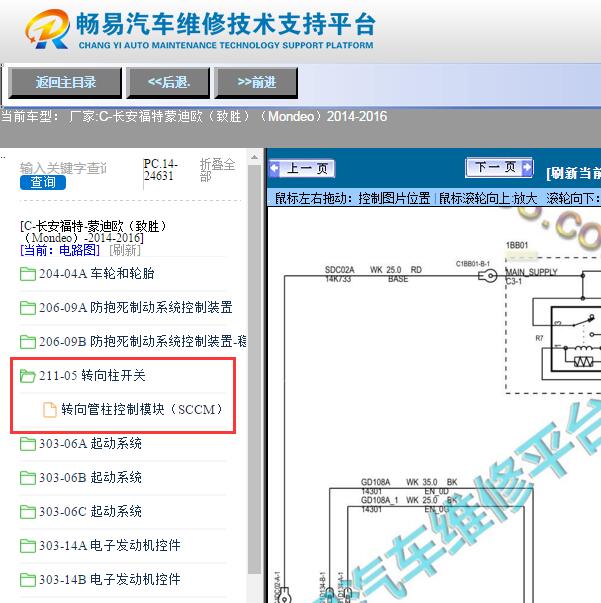Screen dimensions: 601x603
Task: Click [刷新] link next to 电路图
Action: pyautogui.click(x=125, y=250)
